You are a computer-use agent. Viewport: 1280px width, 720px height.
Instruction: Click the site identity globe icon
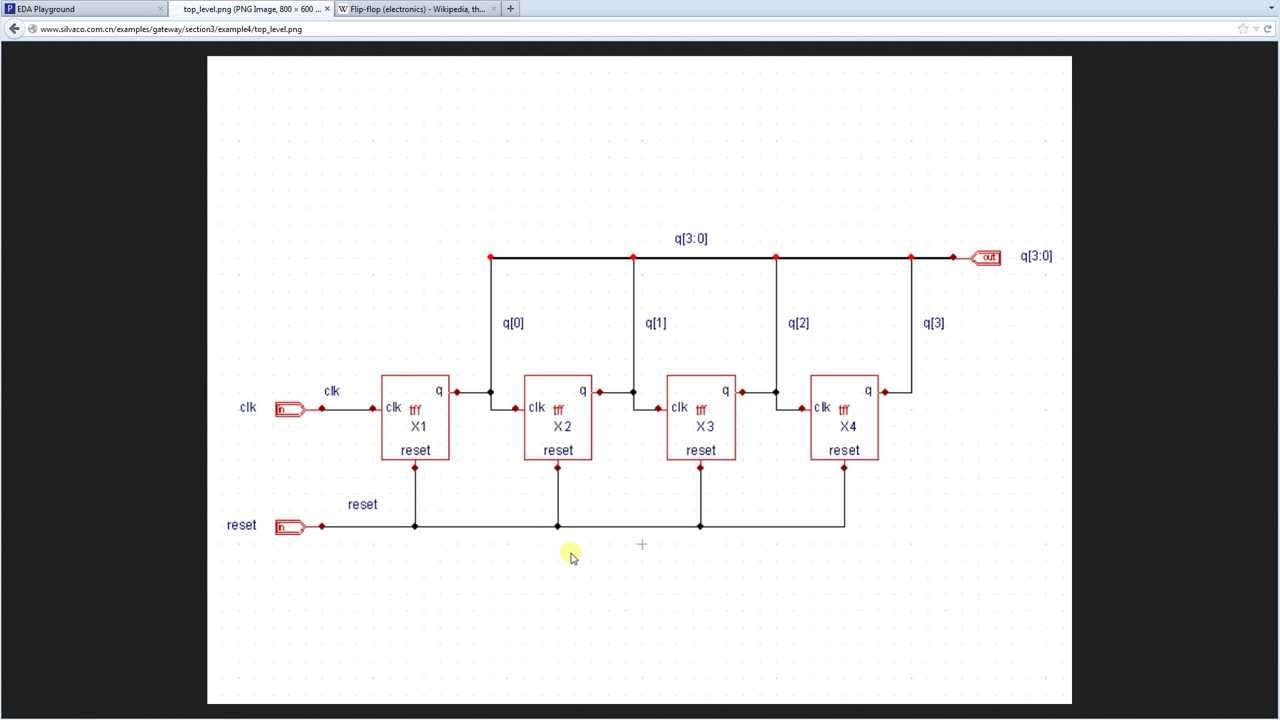pyautogui.click(x=33, y=29)
